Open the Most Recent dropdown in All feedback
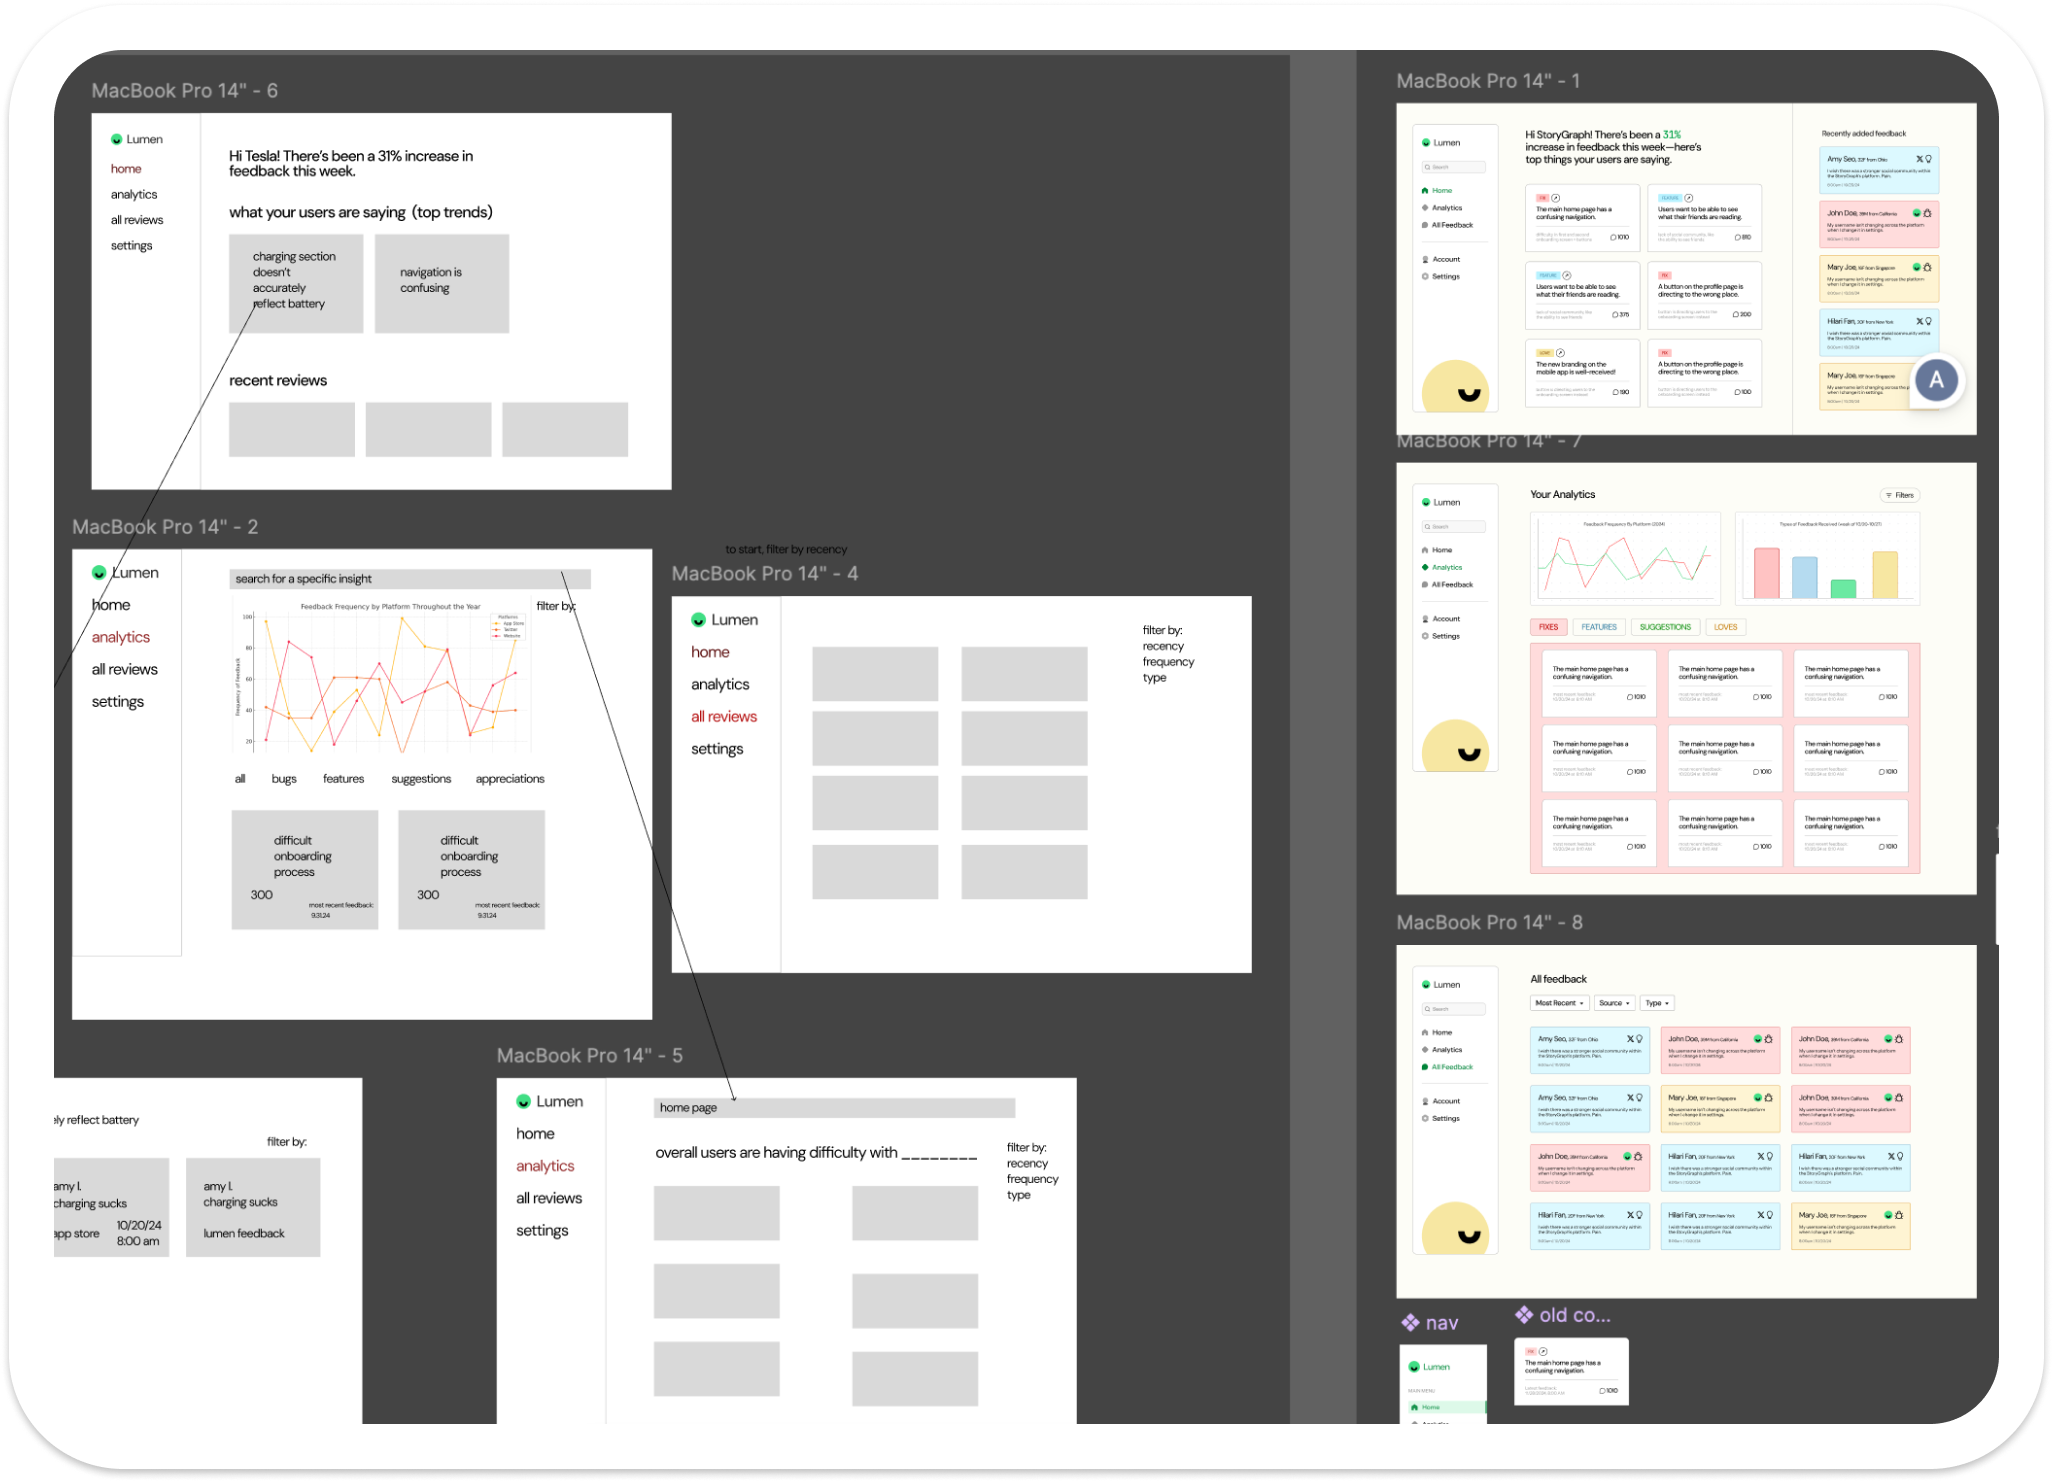This screenshot has width=2053, height=1482. [x=1558, y=1003]
